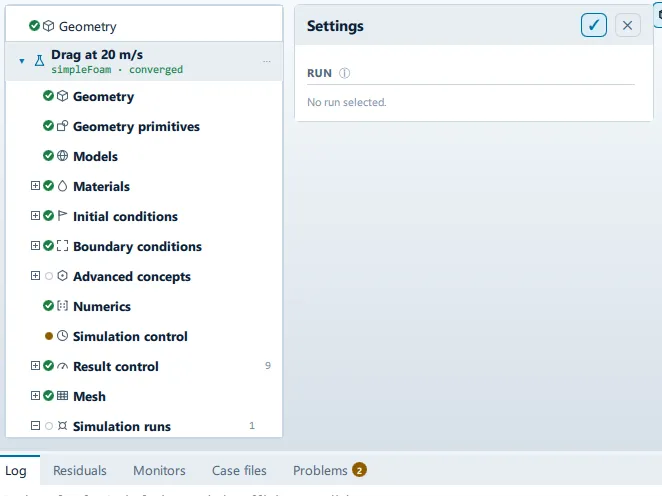Expand the Advanced concepts node
Image resolution: width=662 pixels, height=496 pixels.
tap(35, 276)
